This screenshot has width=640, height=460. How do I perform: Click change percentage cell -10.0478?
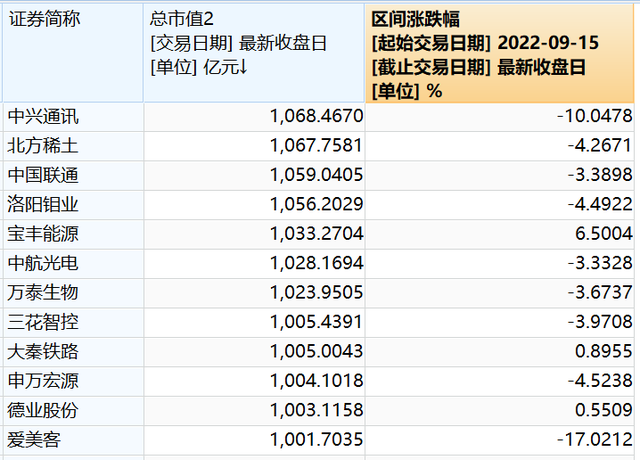tap(500, 117)
